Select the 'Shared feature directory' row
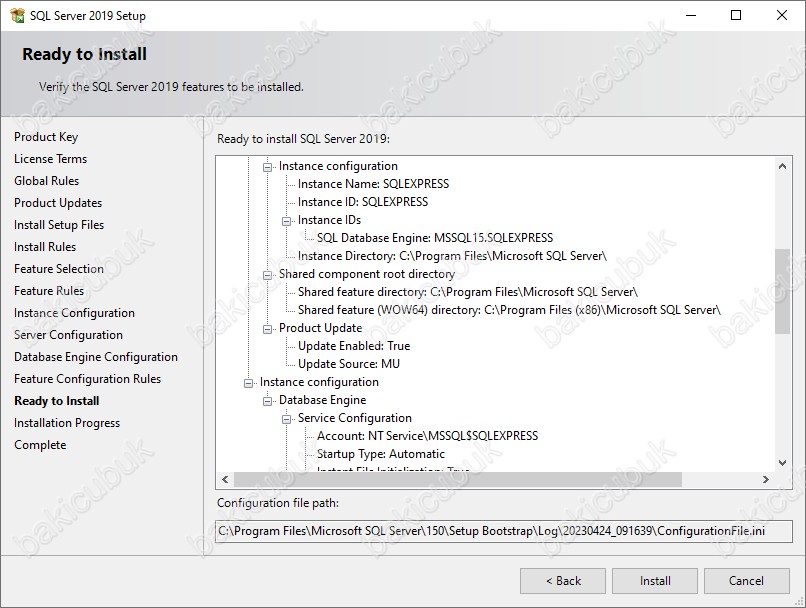The height and width of the screenshot is (608, 806). pyautogui.click(x=468, y=292)
